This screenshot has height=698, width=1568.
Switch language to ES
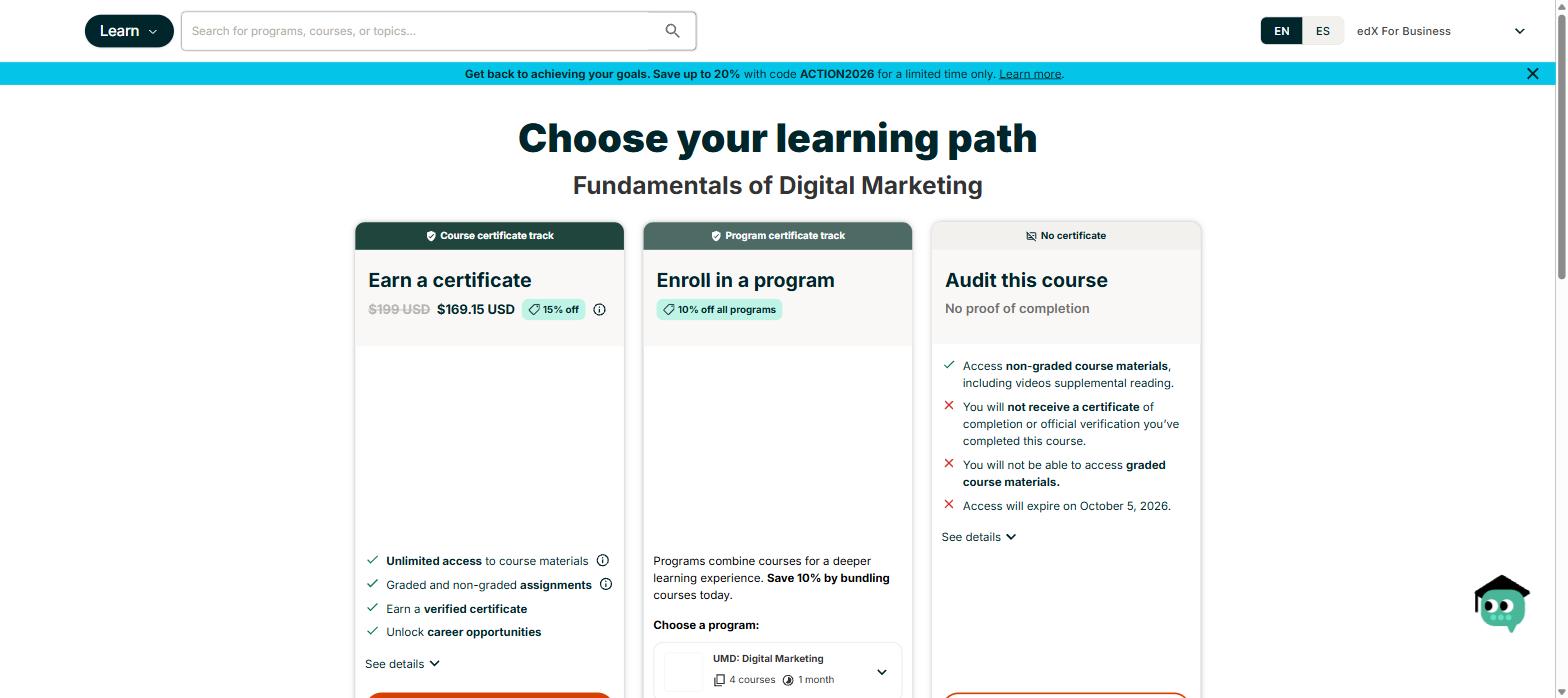pos(1323,31)
